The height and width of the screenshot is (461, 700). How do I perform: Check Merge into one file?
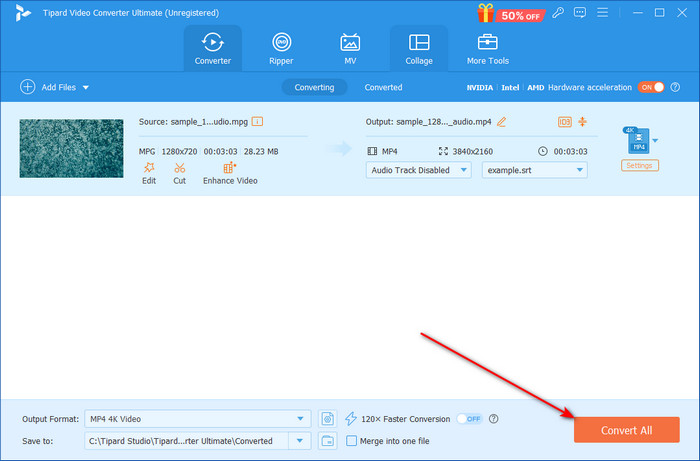coord(352,441)
